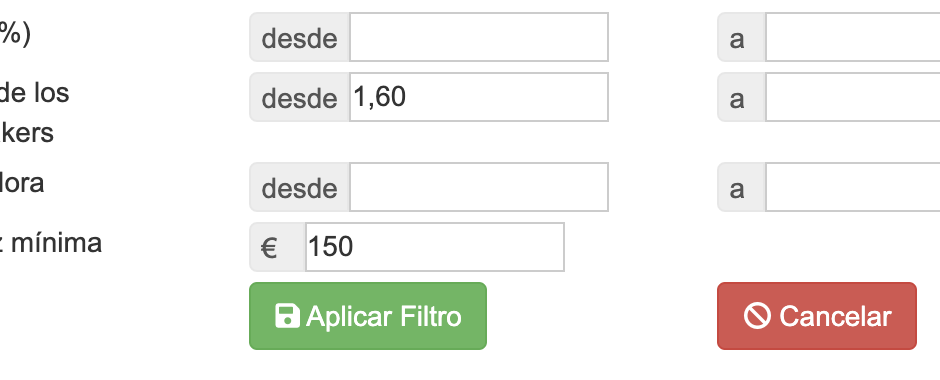
Task: Click the empty 'desde' field in the percentage row
Action: (479, 37)
